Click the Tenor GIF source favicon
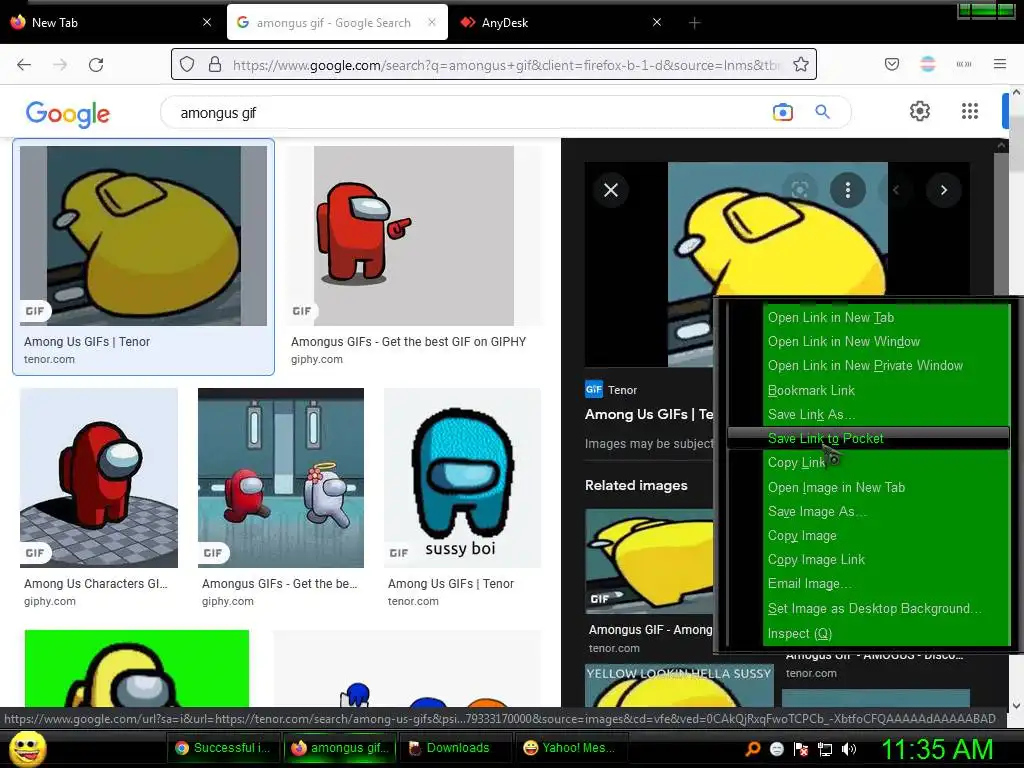1024x768 pixels. (x=594, y=389)
